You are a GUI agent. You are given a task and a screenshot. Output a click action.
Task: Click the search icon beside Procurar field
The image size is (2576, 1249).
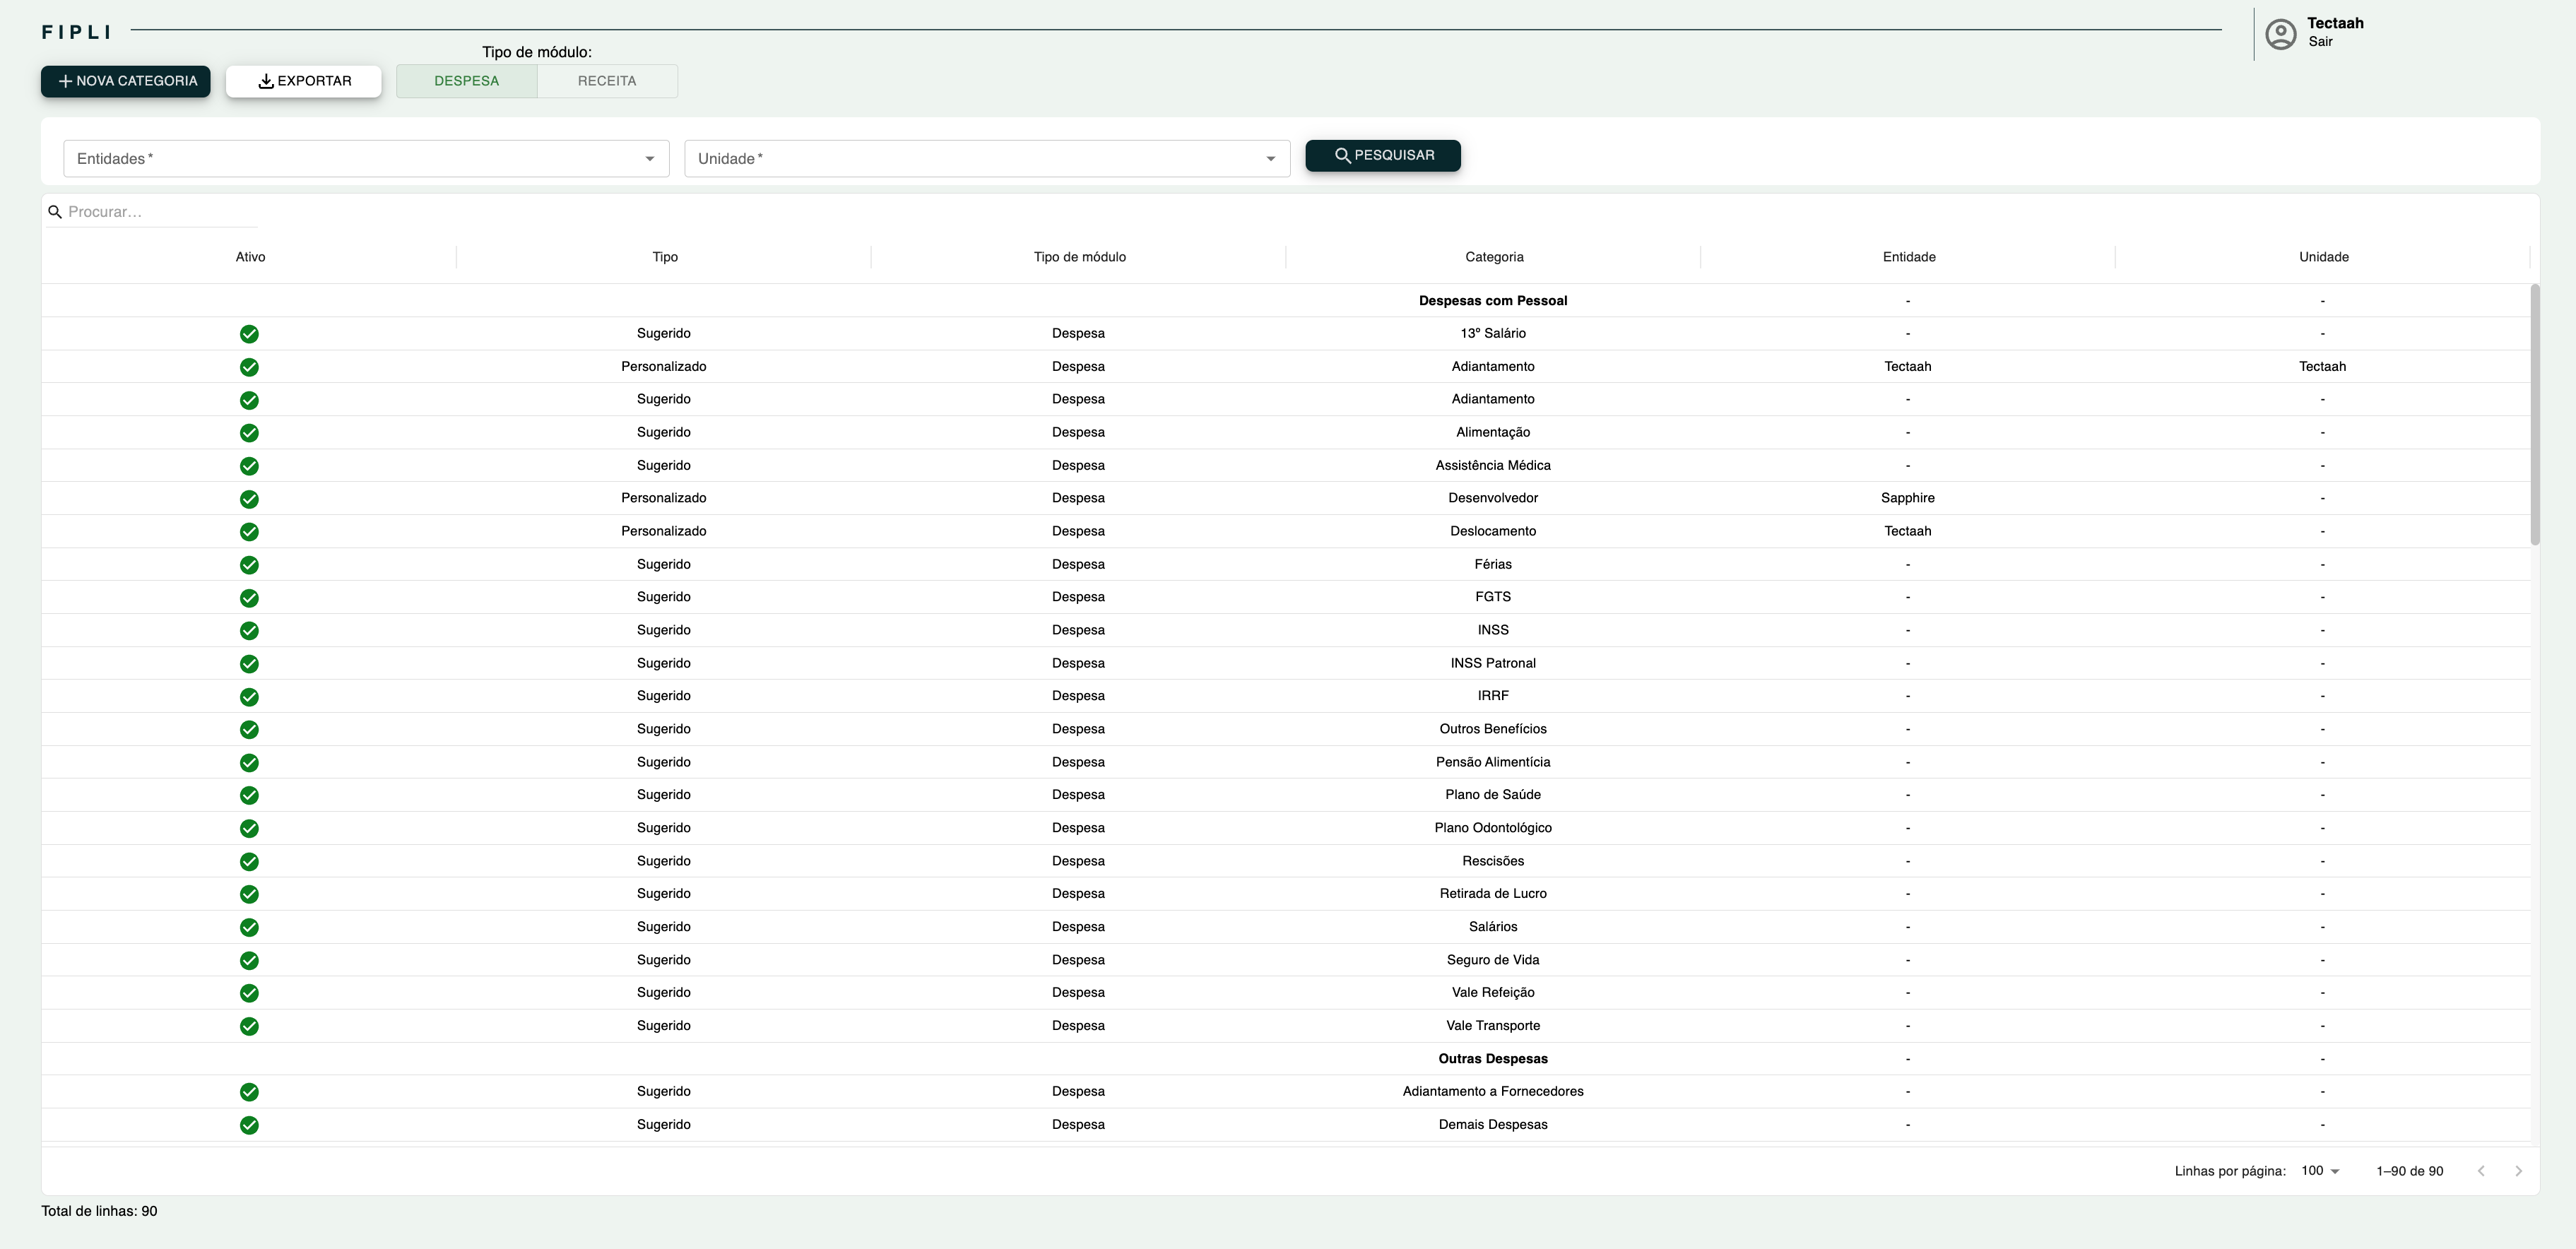[55, 212]
